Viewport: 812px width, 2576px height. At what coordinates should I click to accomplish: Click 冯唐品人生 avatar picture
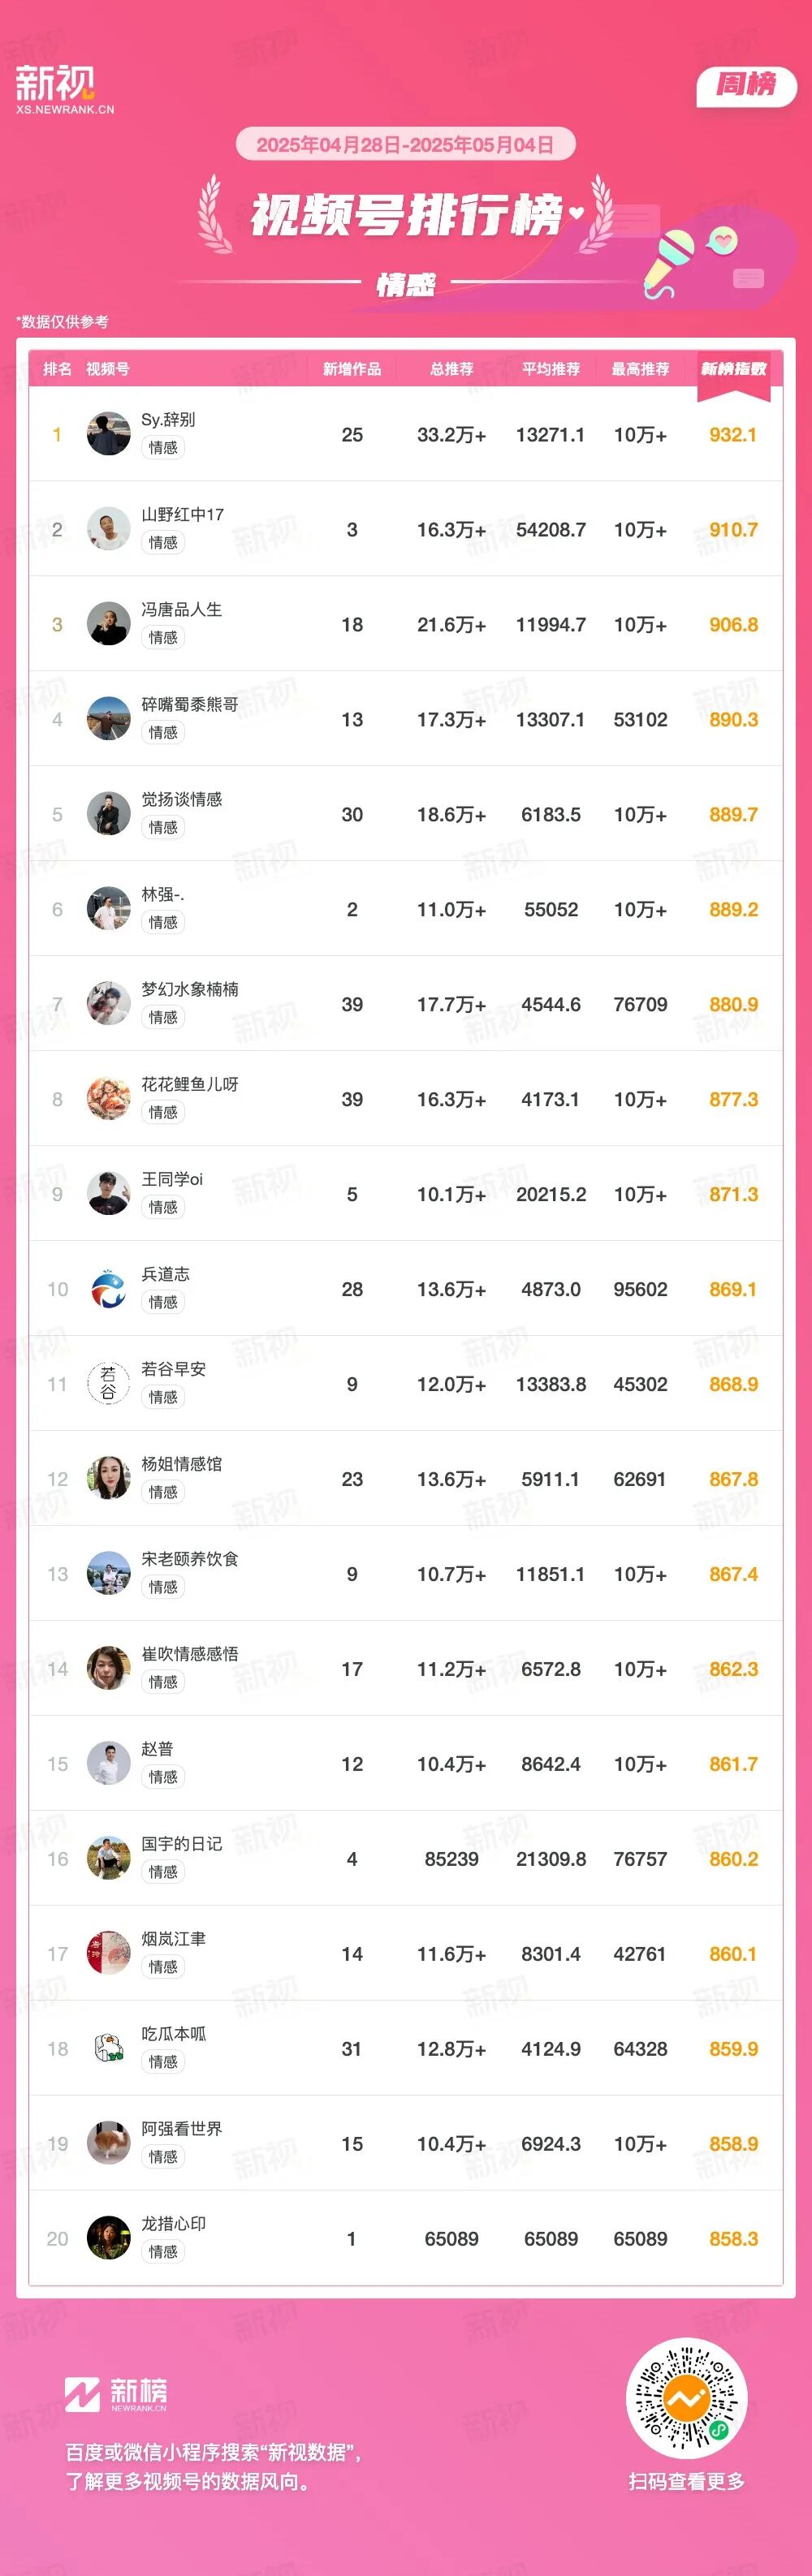coord(108,623)
